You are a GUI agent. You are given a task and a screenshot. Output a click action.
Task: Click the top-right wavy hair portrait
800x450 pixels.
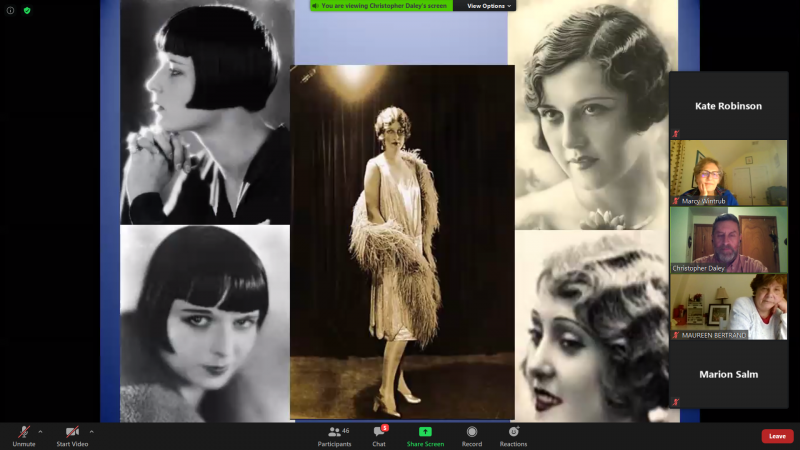tap(593, 115)
